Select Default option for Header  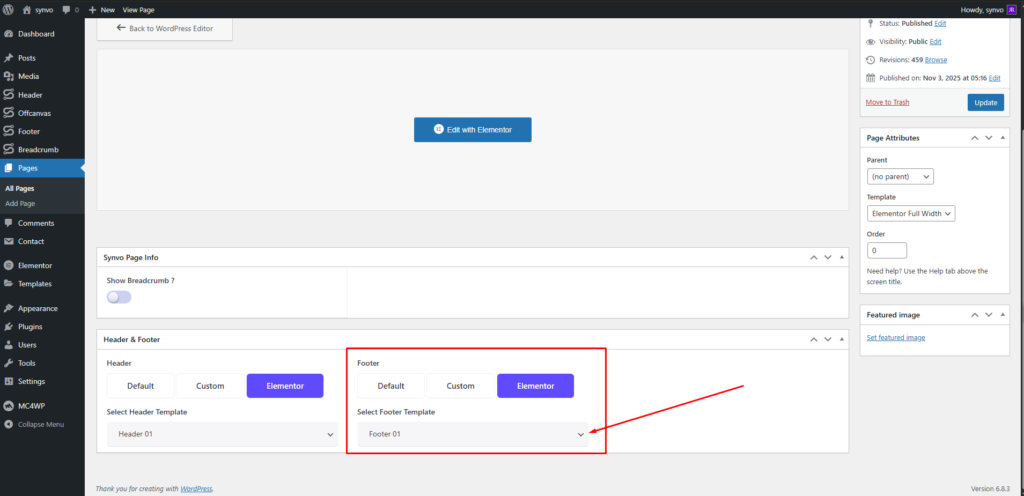tap(140, 386)
